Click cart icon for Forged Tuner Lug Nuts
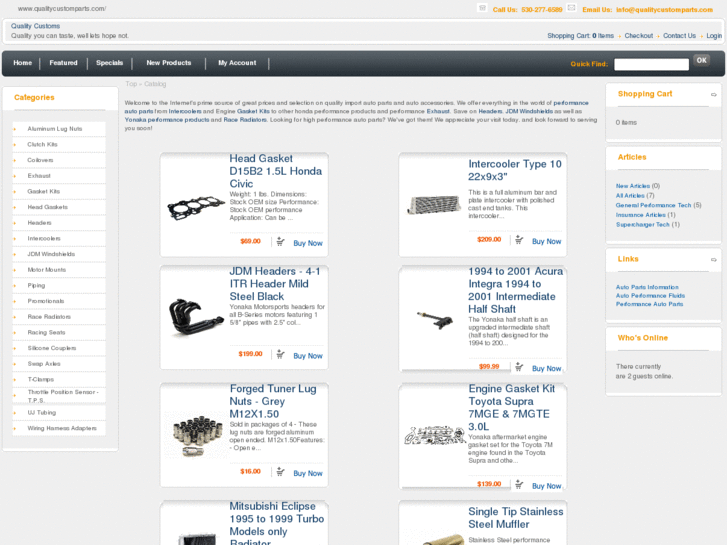This screenshot has height=545, width=727. (x=280, y=472)
